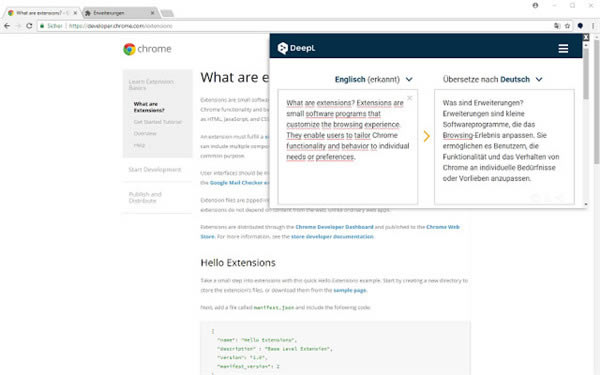600x375 pixels.
Task: Click the manifest.json code text
Action: point(274,307)
